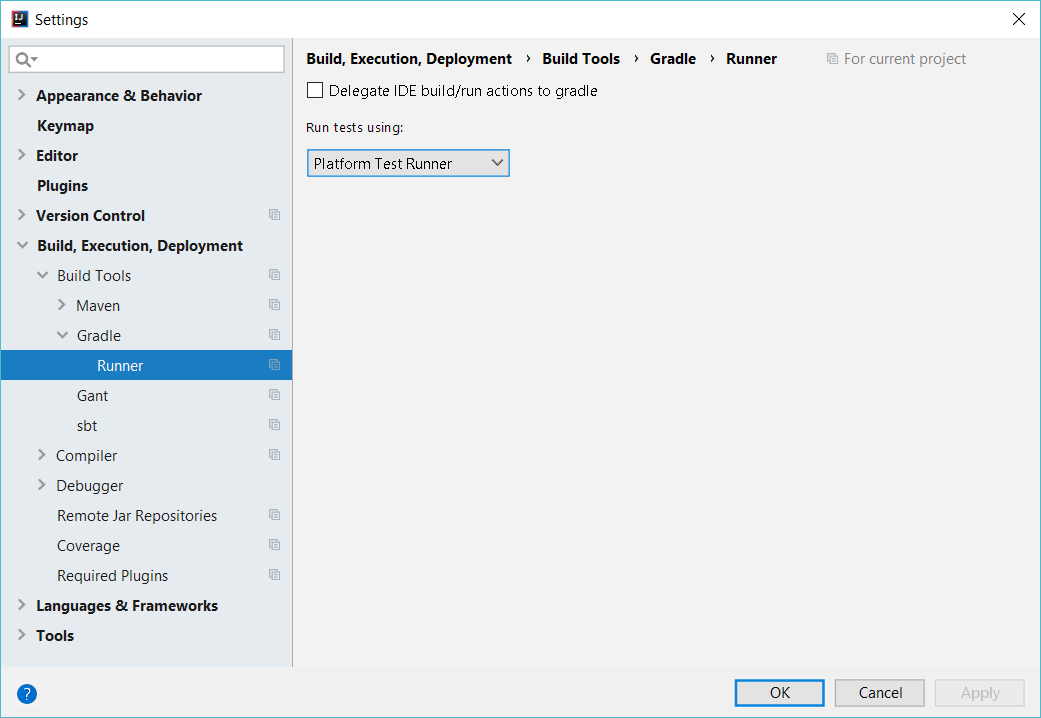Click the 'Run tests using:' label

[355, 128]
